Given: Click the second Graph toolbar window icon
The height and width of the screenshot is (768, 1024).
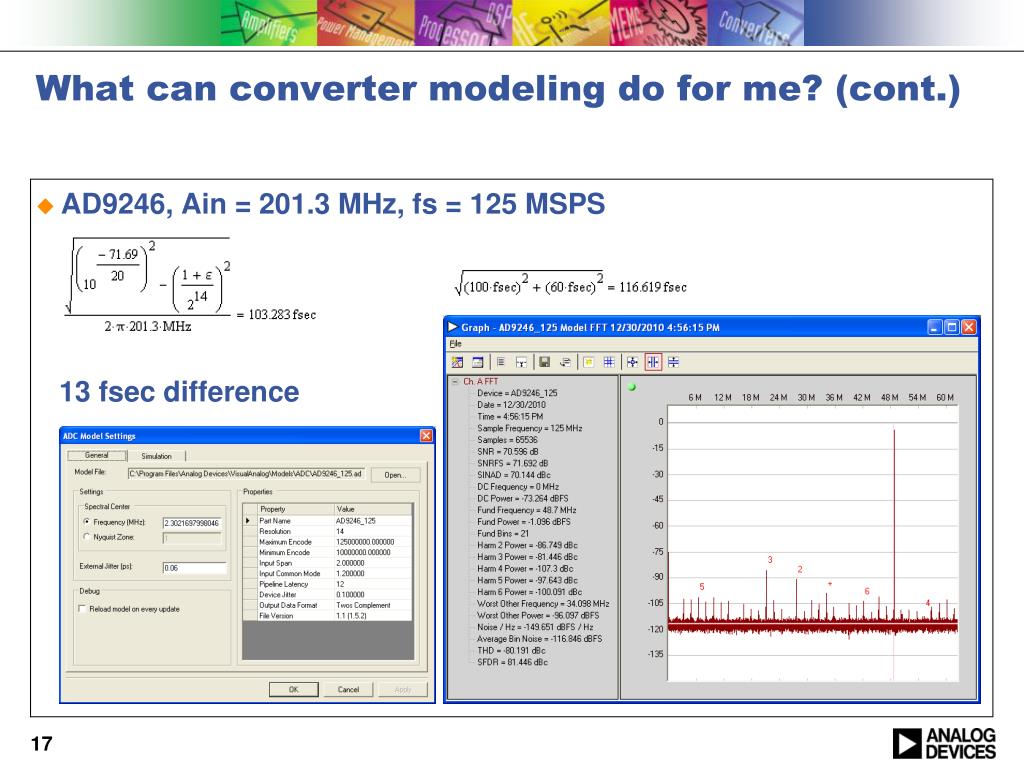Looking at the screenshot, I should coord(478,362).
